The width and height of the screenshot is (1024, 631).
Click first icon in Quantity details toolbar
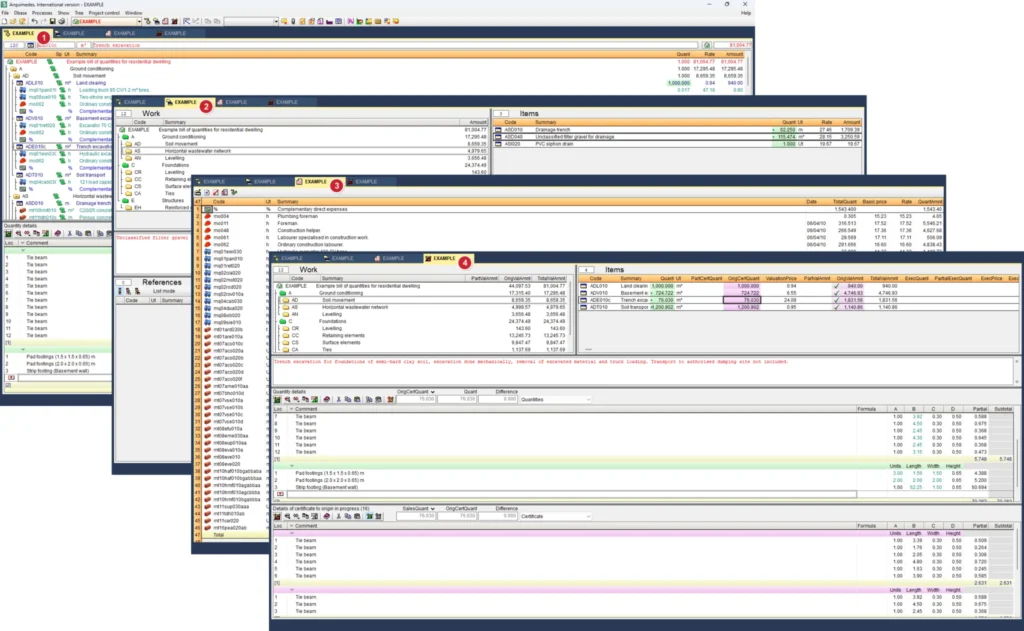(278, 399)
